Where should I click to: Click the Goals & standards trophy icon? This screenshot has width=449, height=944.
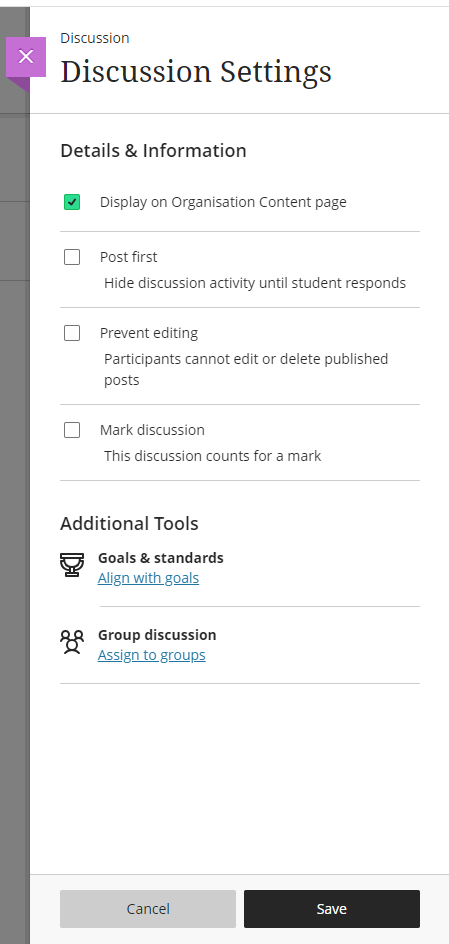(72, 565)
